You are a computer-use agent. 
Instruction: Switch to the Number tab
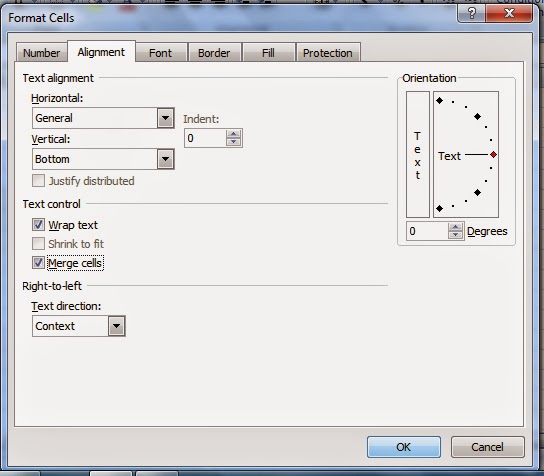42,53
